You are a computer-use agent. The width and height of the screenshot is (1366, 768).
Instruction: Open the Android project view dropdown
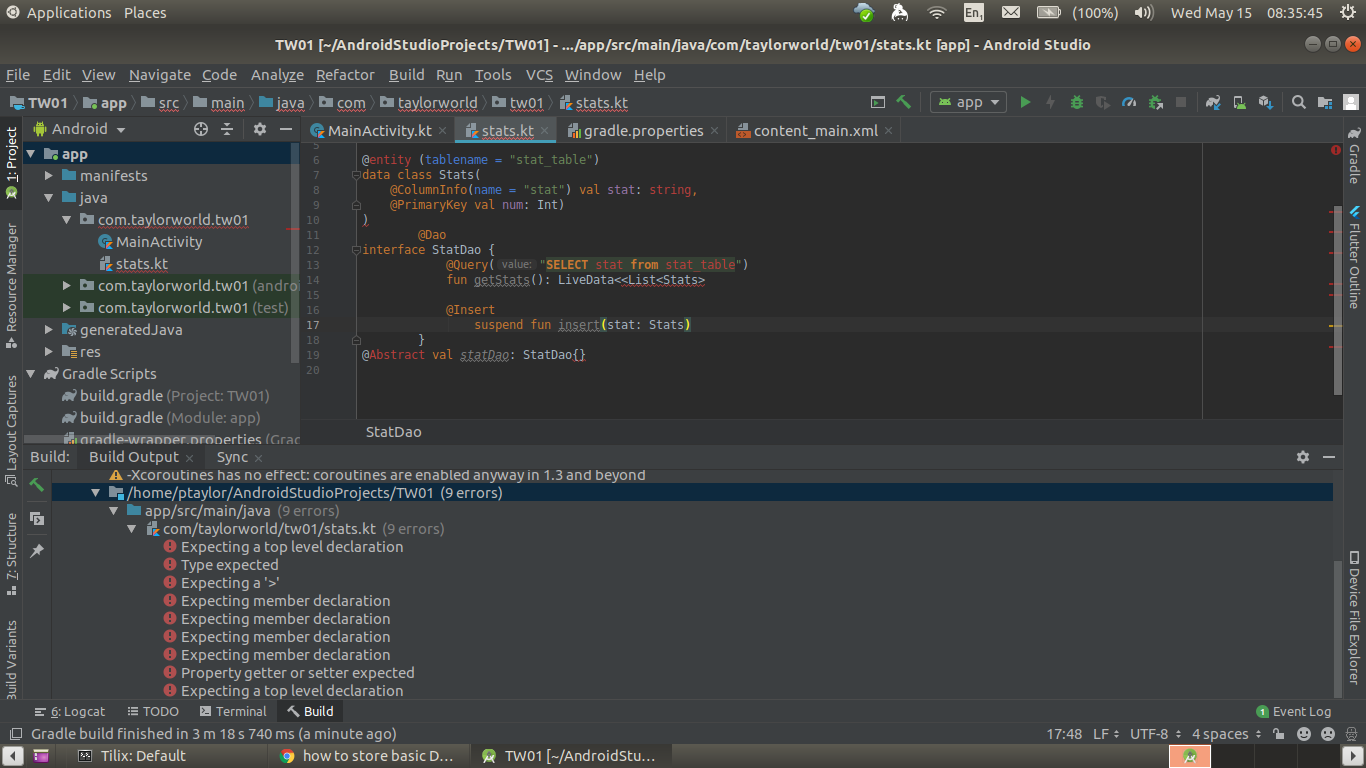pyautogui.click(x=89, y=129)
